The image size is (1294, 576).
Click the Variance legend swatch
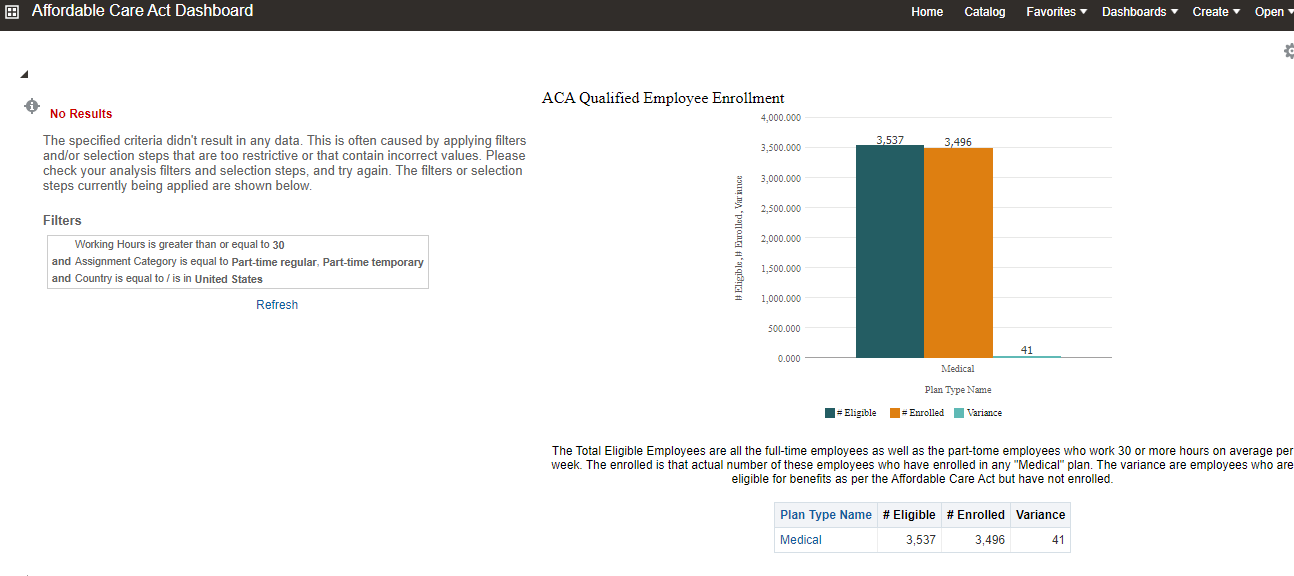959,413
